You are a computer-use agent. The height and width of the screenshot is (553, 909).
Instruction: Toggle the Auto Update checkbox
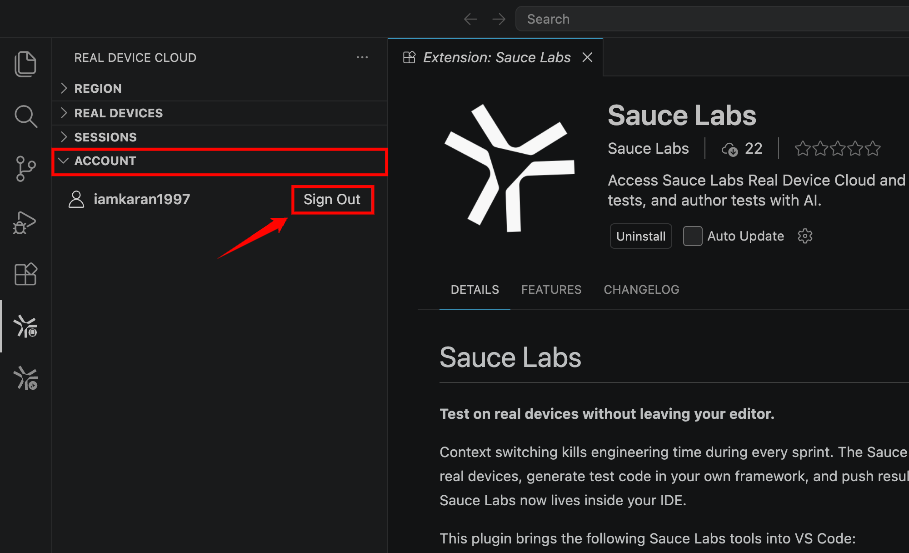692,236
